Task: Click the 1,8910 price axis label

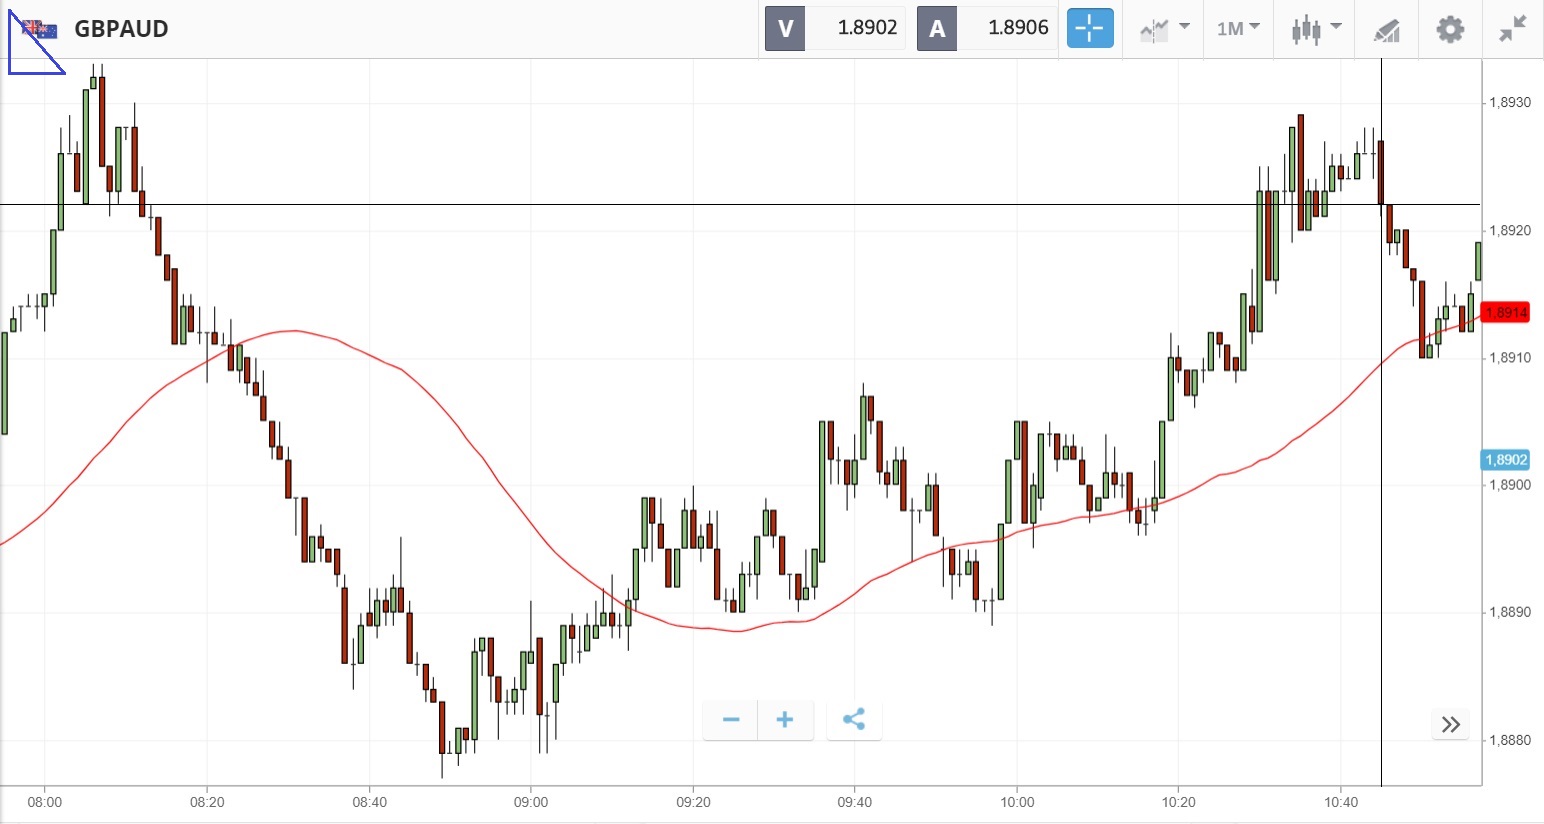Action: click(1510, 358)
